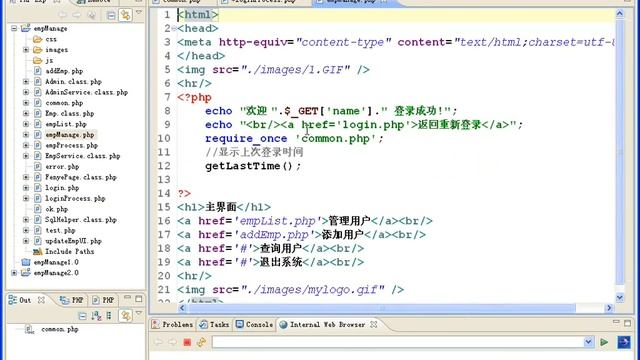Screen dimensions: 640x360
Task: Stop loading with red stop button
Action: pyautogui.click(x=187, y=342)
